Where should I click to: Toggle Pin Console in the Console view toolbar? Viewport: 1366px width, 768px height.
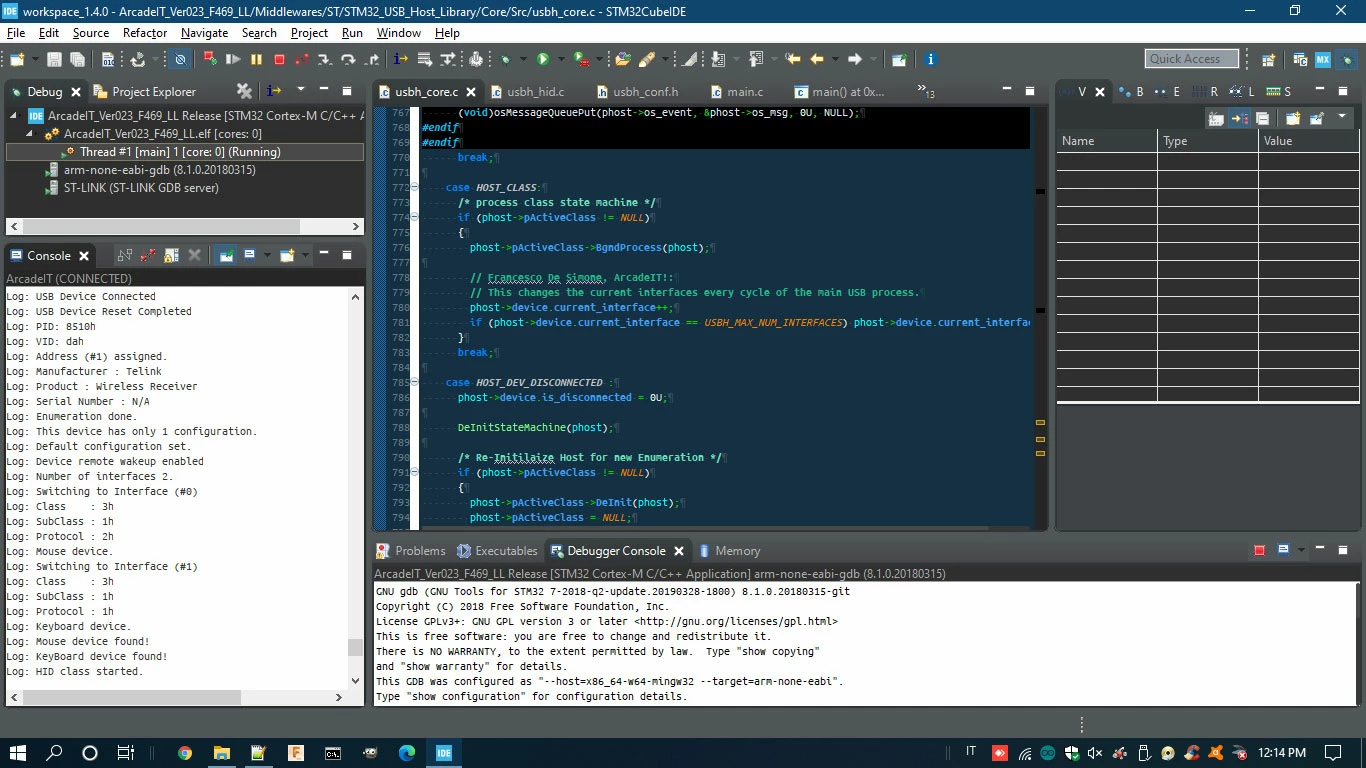[x=227, y=255]
